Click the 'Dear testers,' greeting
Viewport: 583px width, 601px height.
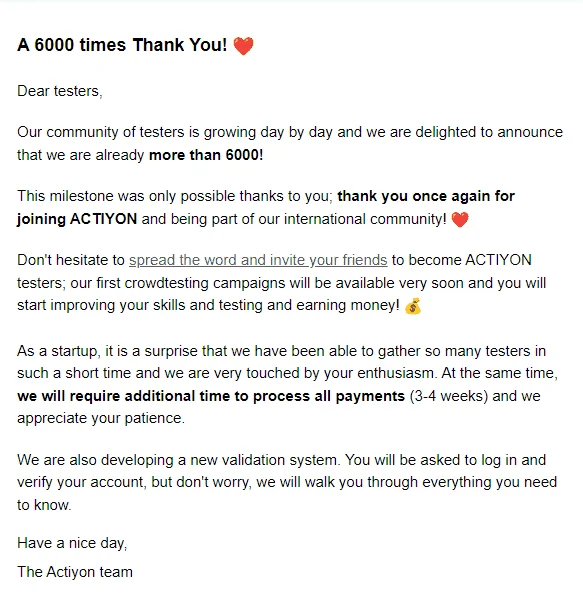pos(60,91)
